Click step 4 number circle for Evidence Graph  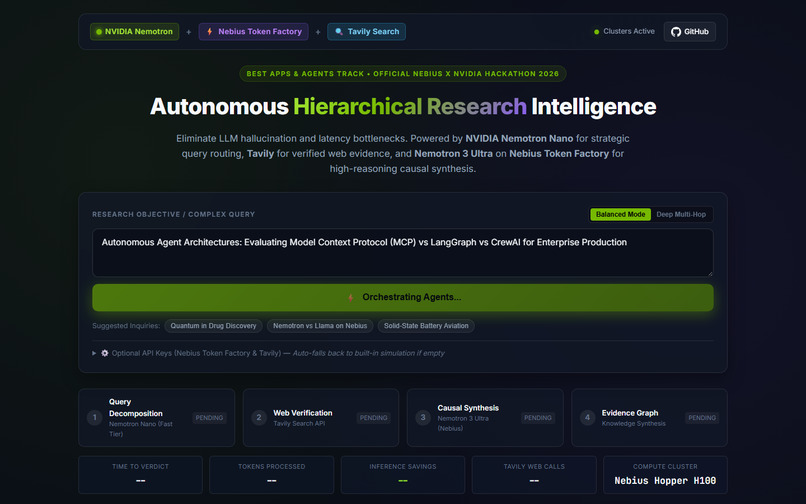[x=588, y=418]
